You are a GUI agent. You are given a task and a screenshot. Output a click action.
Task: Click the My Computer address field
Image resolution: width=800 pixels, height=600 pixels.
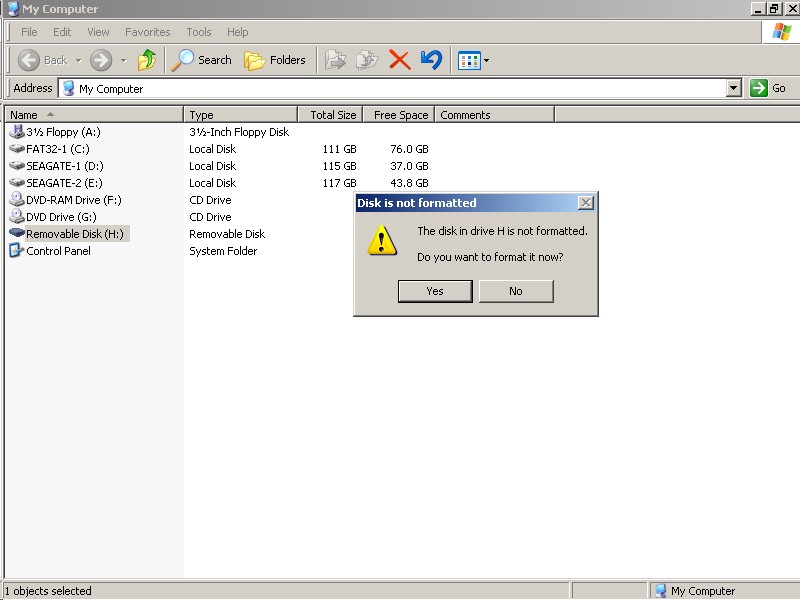400,88
